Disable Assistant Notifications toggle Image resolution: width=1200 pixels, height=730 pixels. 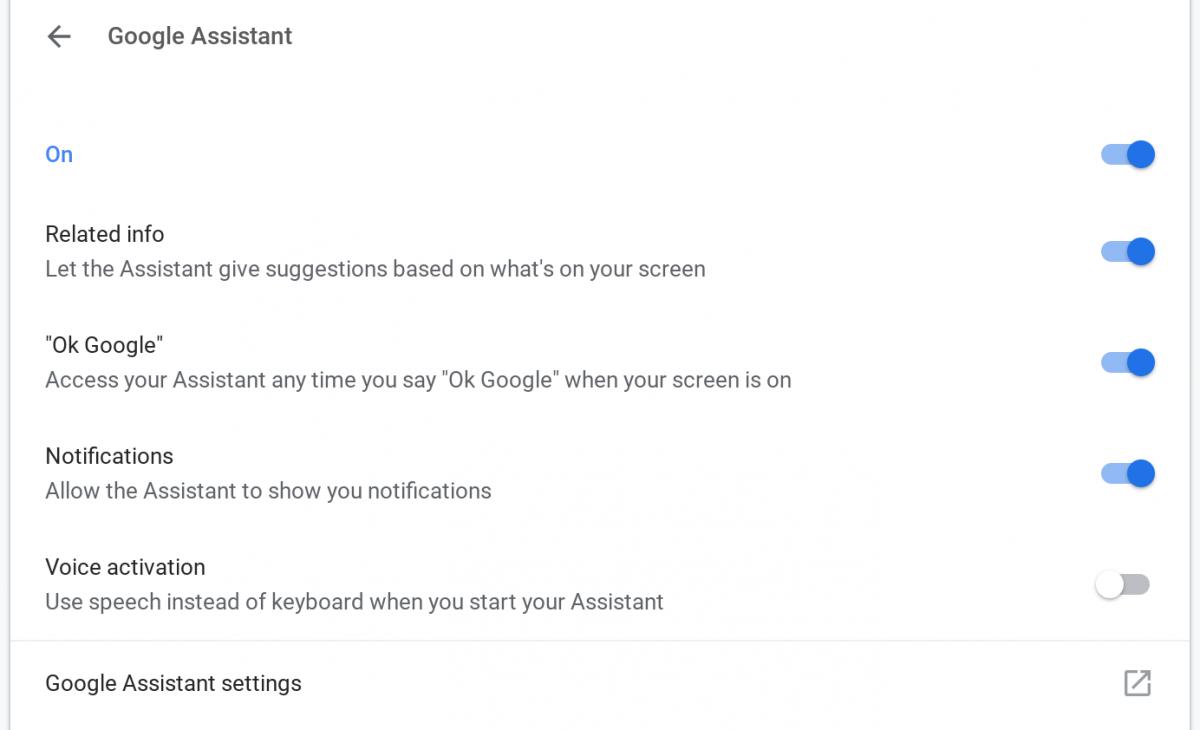click(x=1128, y=474)
